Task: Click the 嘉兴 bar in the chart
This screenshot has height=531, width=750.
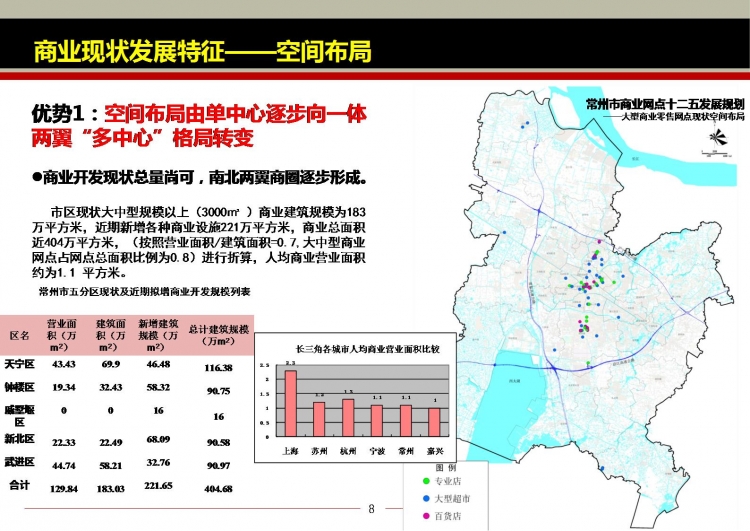Action: pos(434,422)
